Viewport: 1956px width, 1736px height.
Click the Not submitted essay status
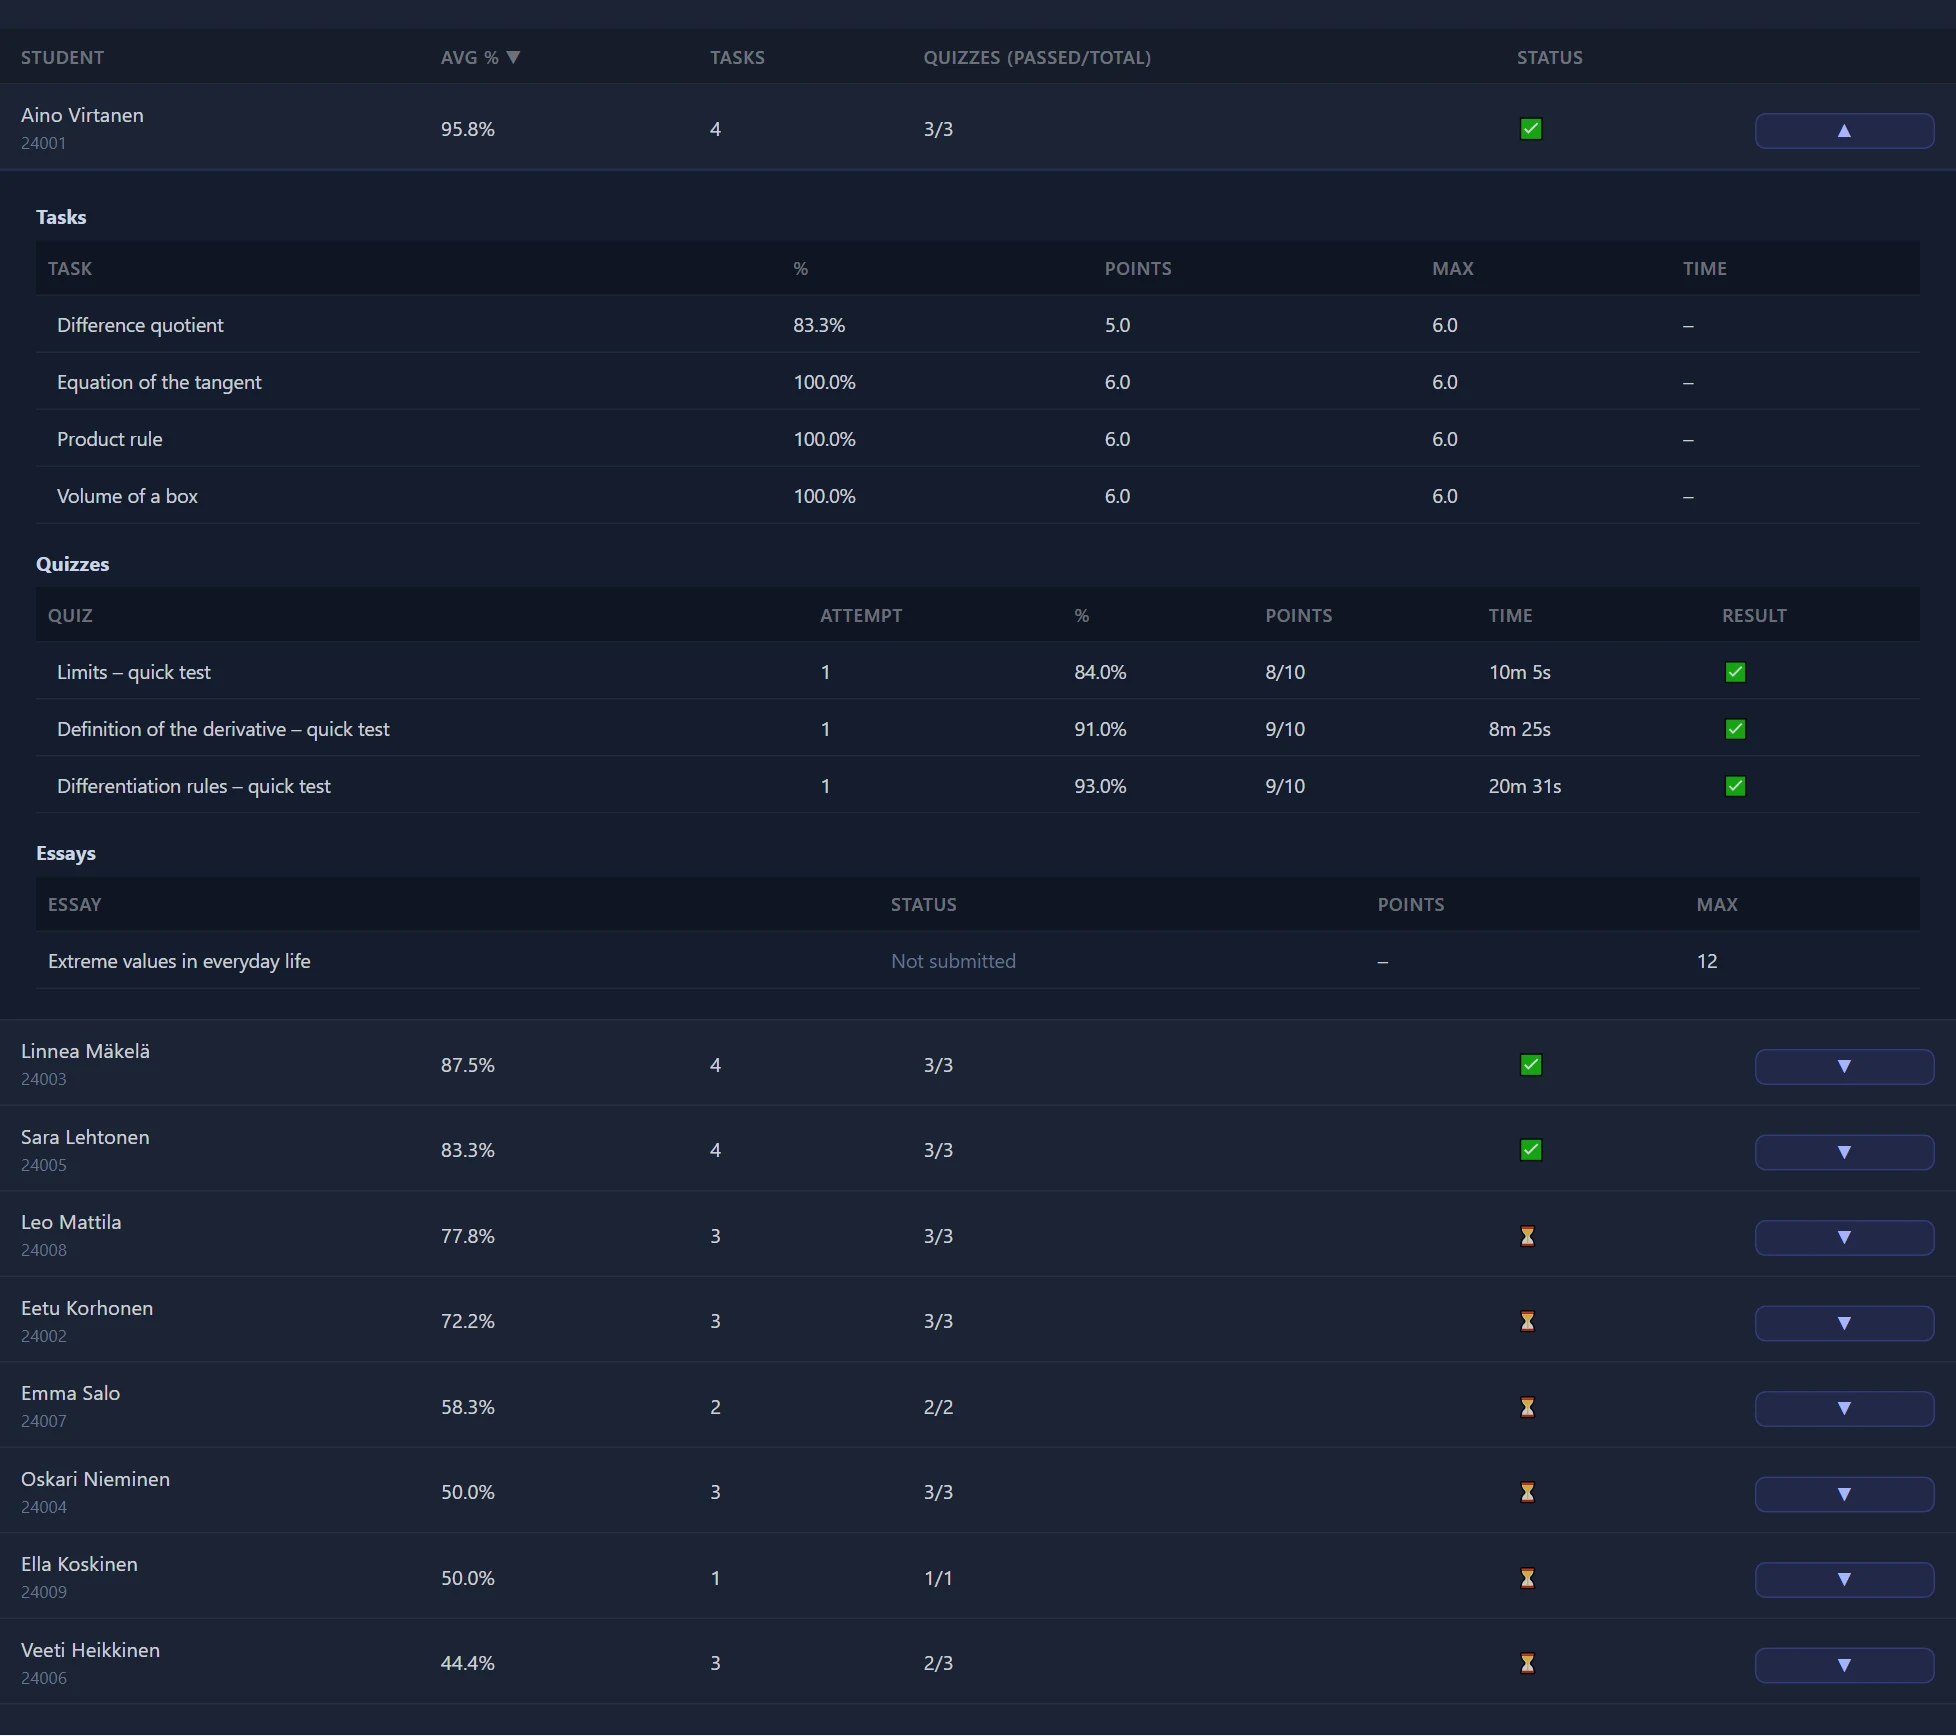click(953, 961)
